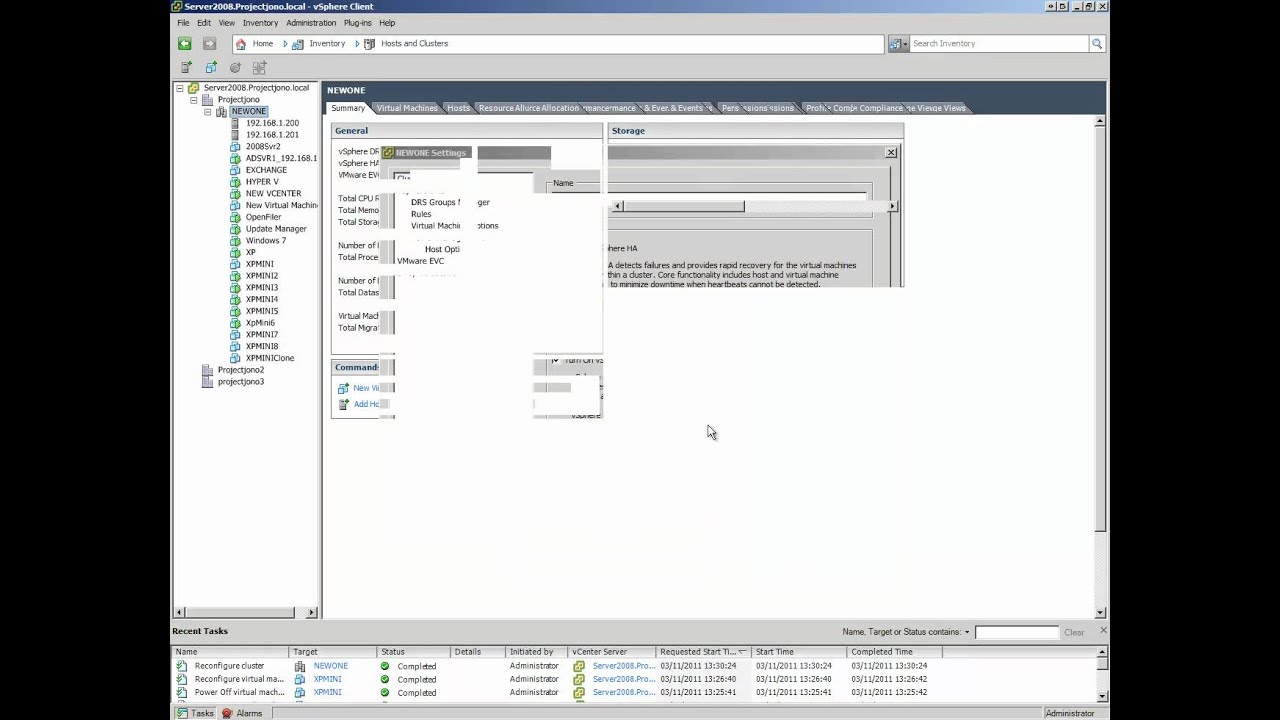
Task: Select the XPMINIClone virtual machine
Action: point(270,358)
